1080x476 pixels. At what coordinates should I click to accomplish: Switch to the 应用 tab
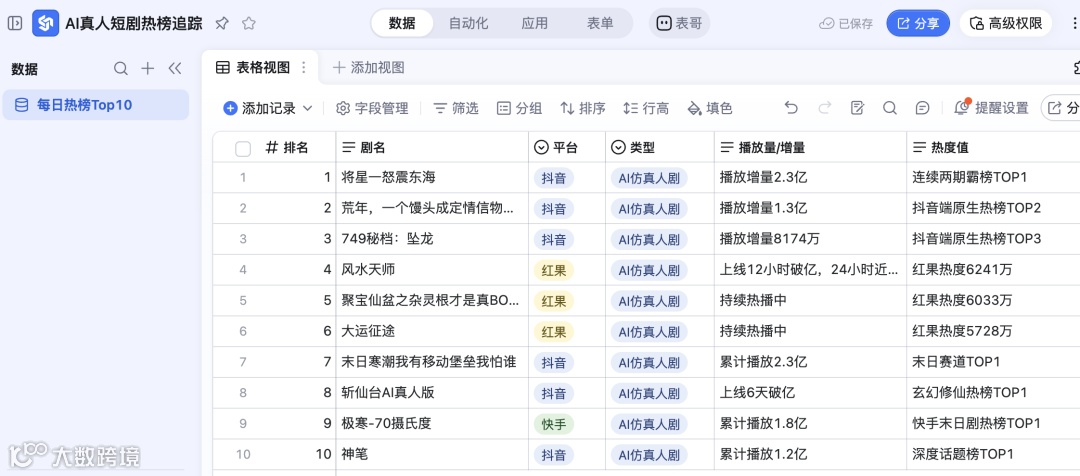[534, 23]
